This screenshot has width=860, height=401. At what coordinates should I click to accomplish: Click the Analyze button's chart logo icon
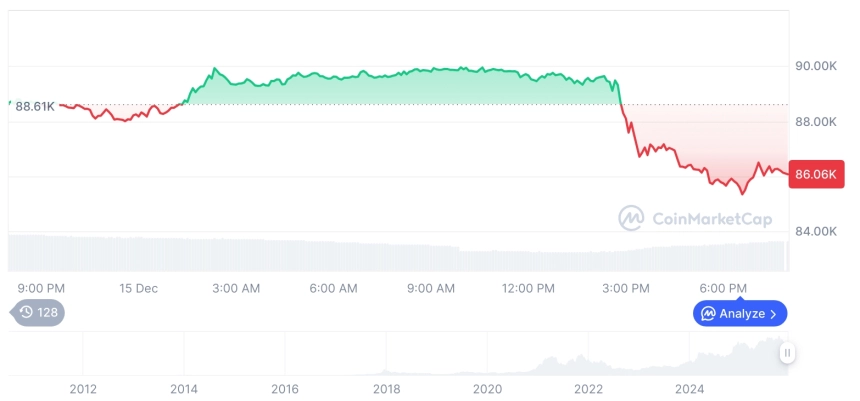708,313
